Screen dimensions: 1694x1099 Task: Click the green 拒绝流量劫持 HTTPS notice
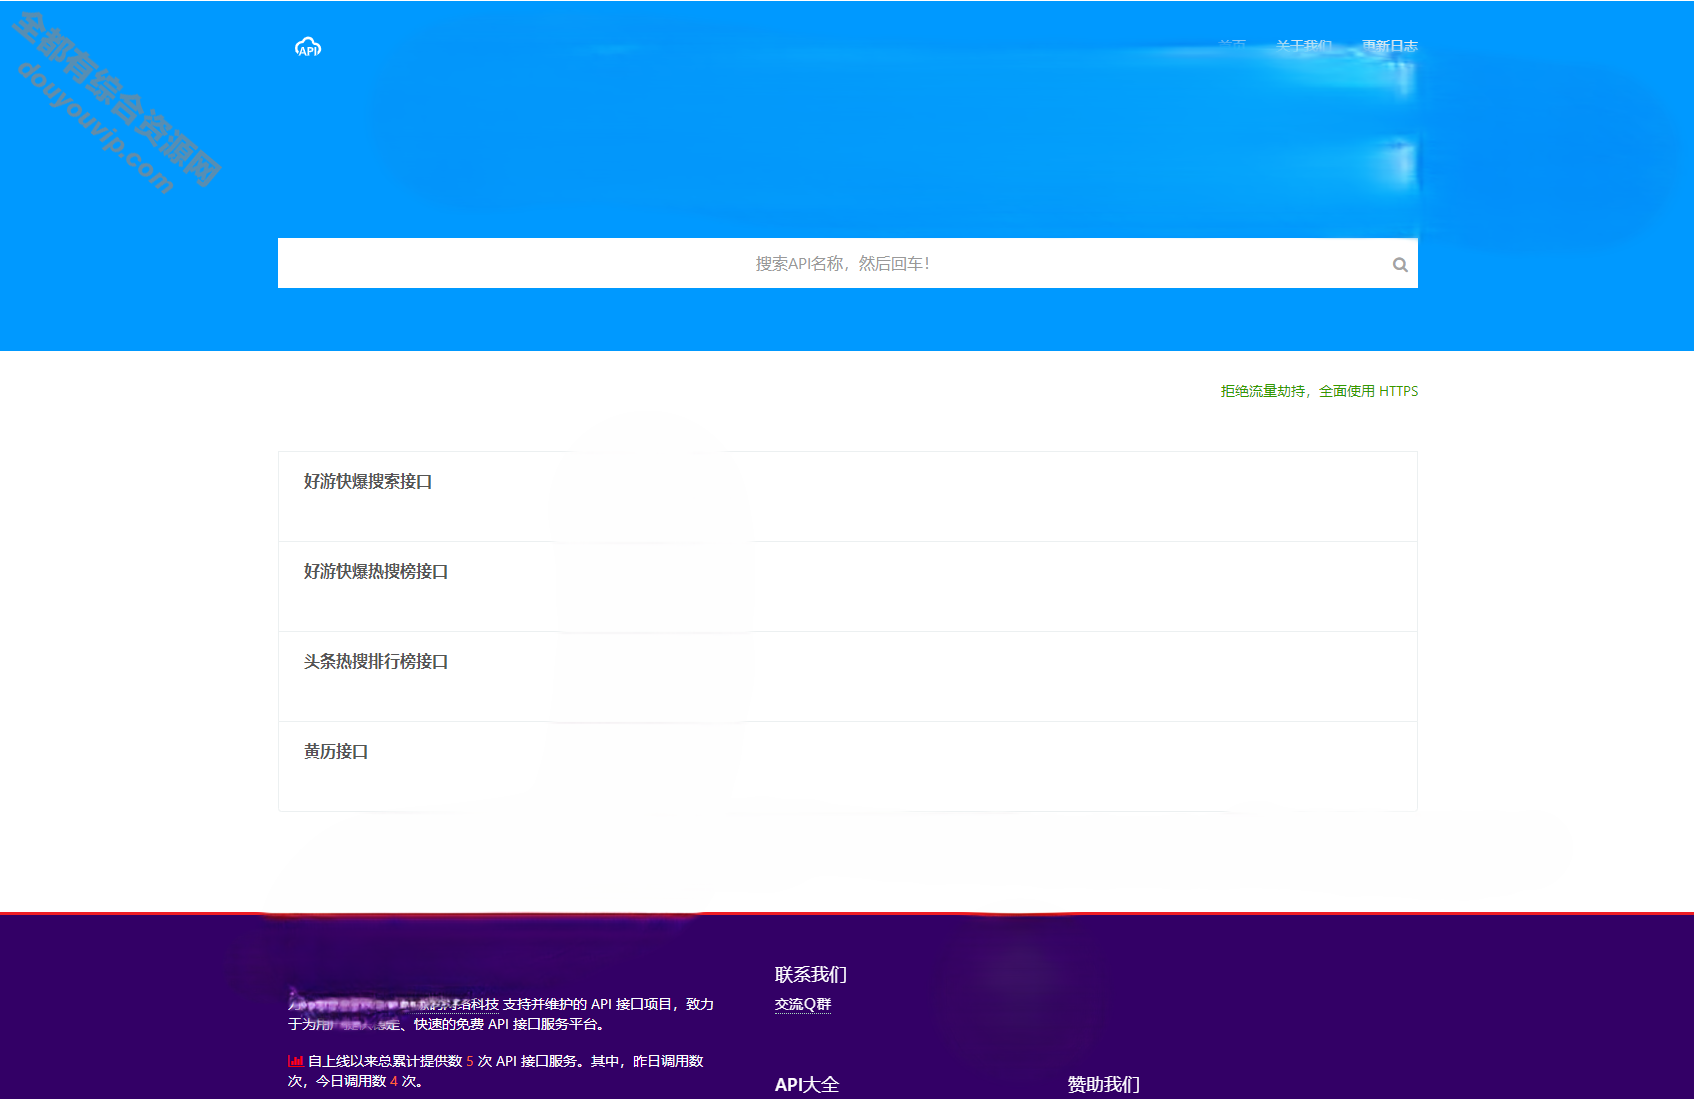[1319, 391]
